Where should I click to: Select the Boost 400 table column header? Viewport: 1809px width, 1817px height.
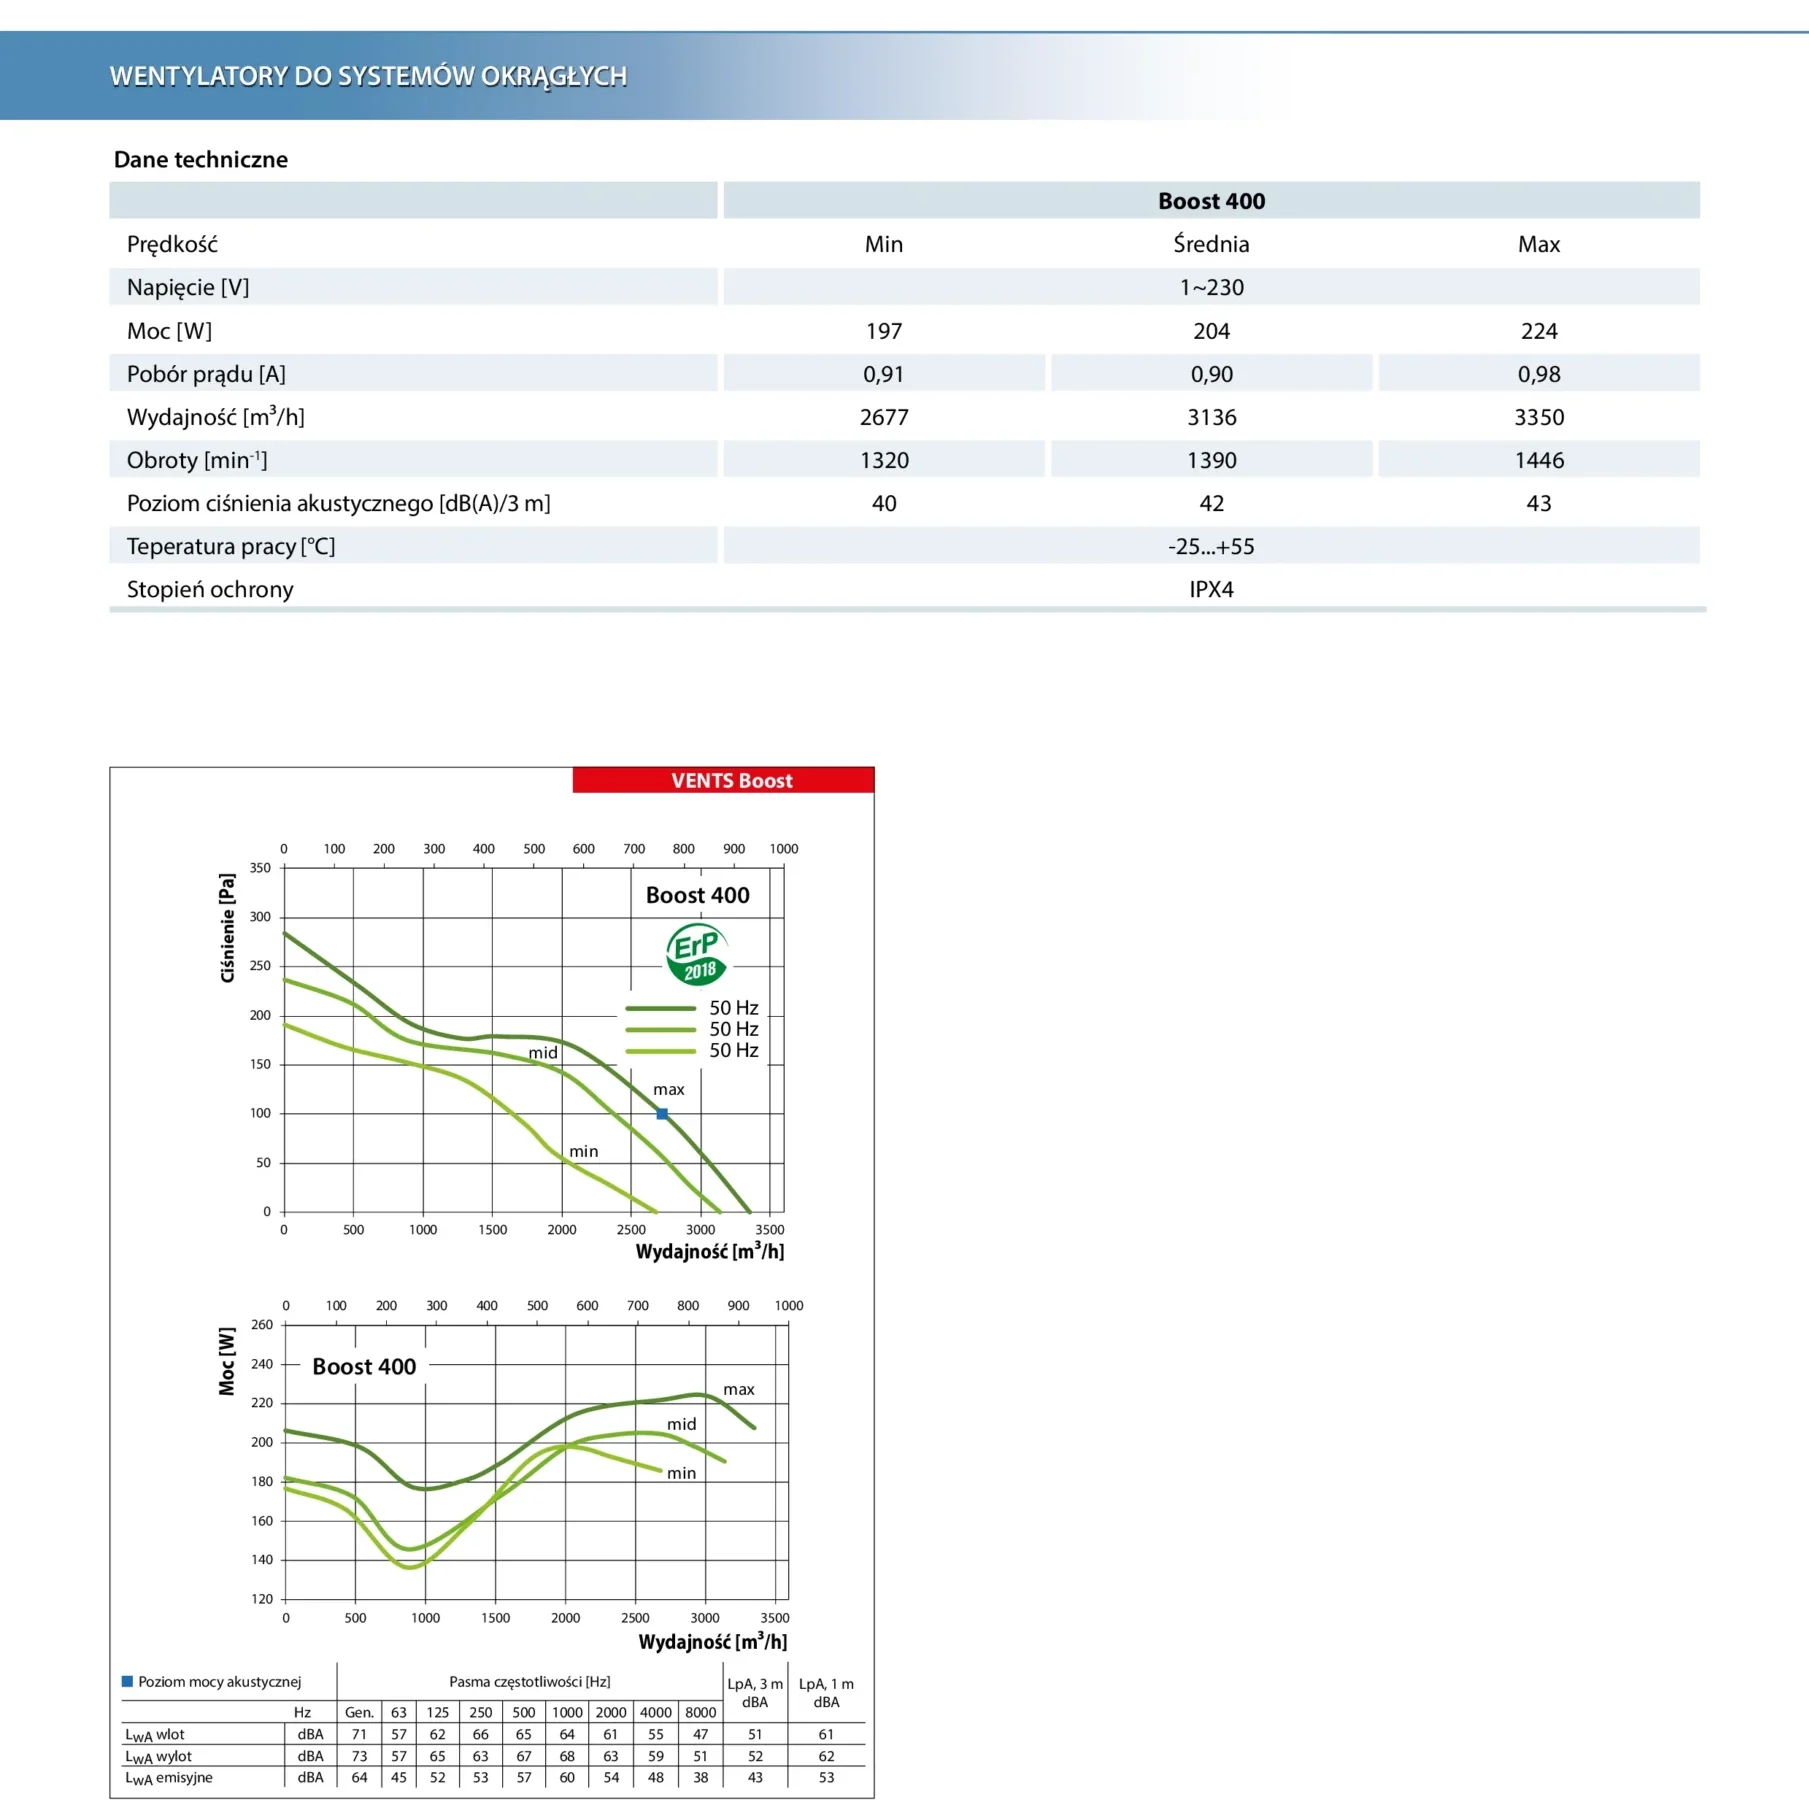pos(1211,201)
